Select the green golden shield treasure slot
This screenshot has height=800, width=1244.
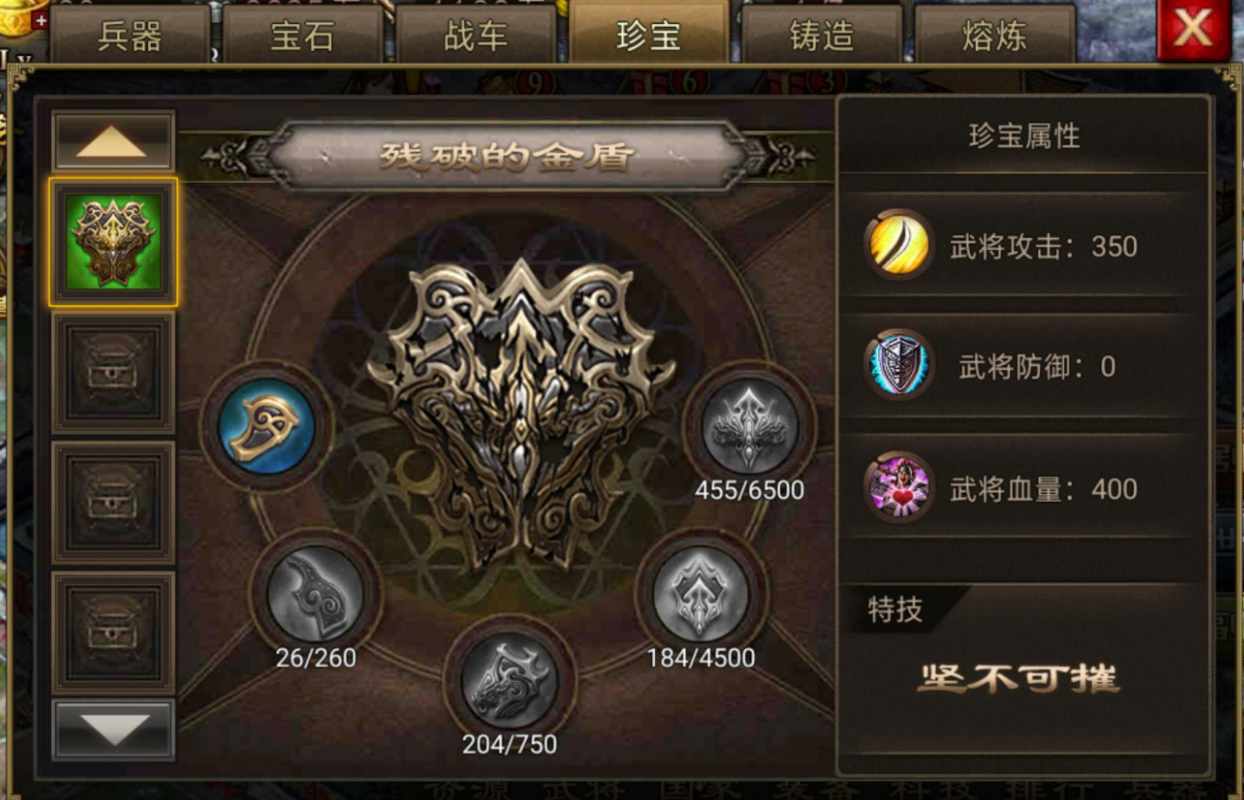pos(113,242)
